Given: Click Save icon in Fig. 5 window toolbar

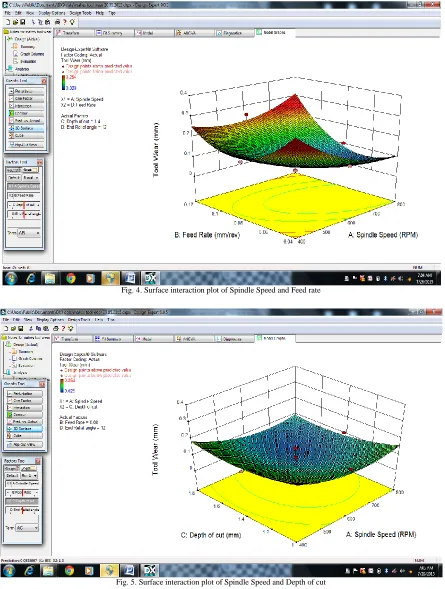Looking at the screenshot, I should point(20,328).
